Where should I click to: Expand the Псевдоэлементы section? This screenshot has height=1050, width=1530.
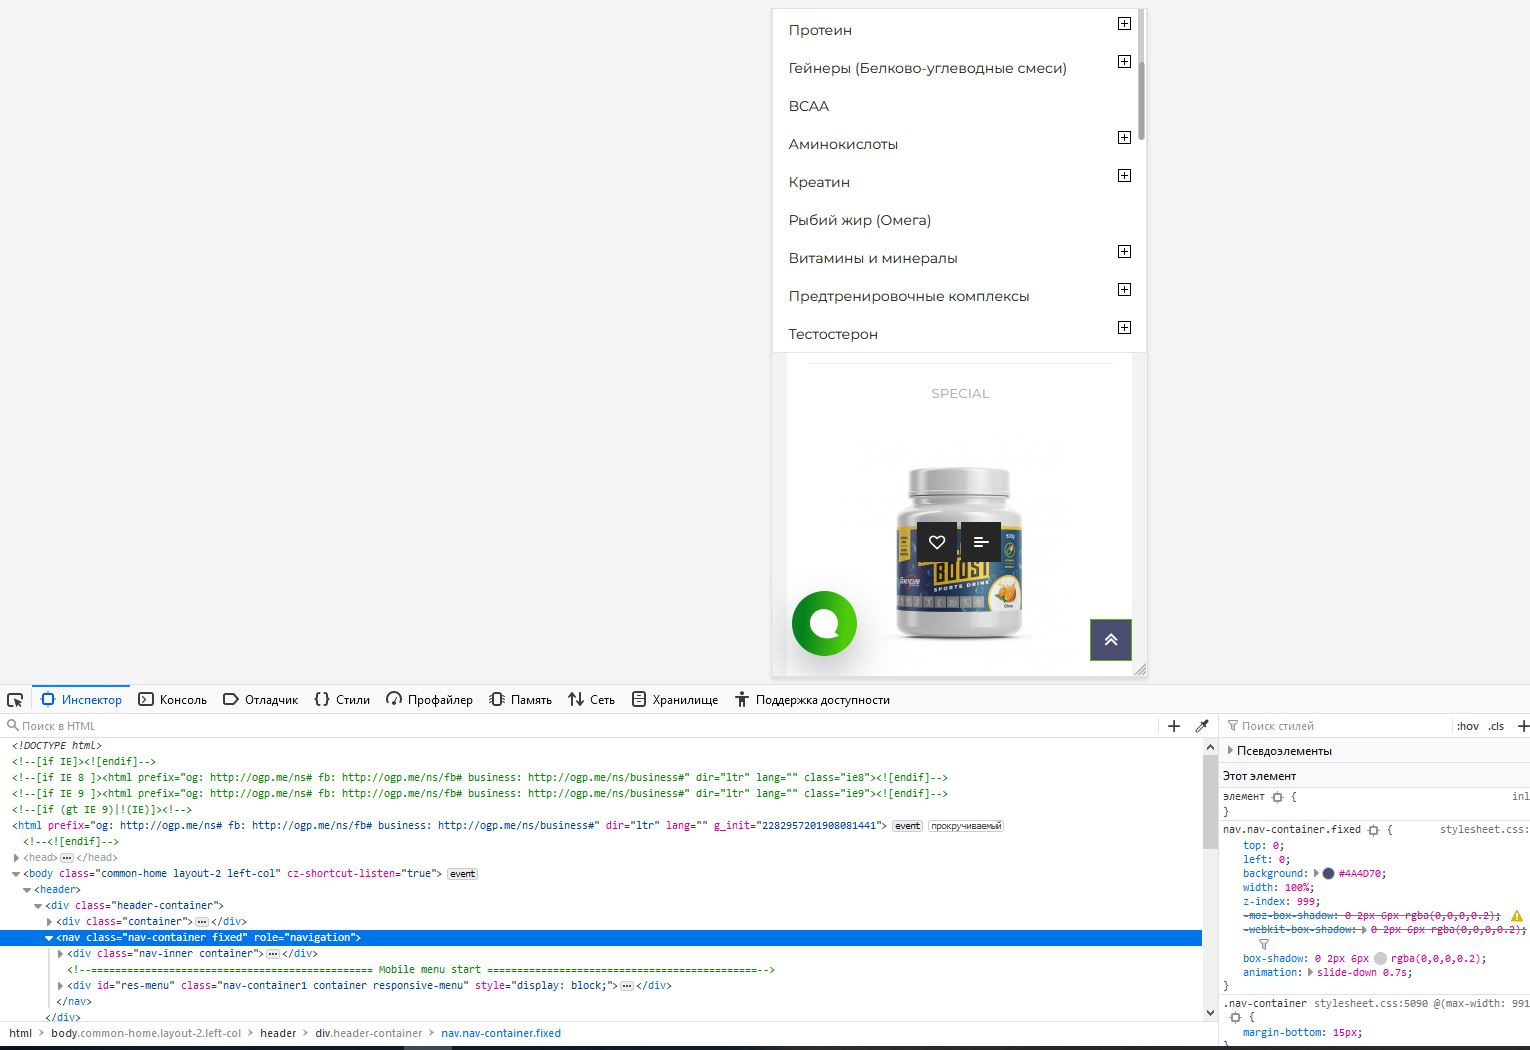click(1230, 750)
